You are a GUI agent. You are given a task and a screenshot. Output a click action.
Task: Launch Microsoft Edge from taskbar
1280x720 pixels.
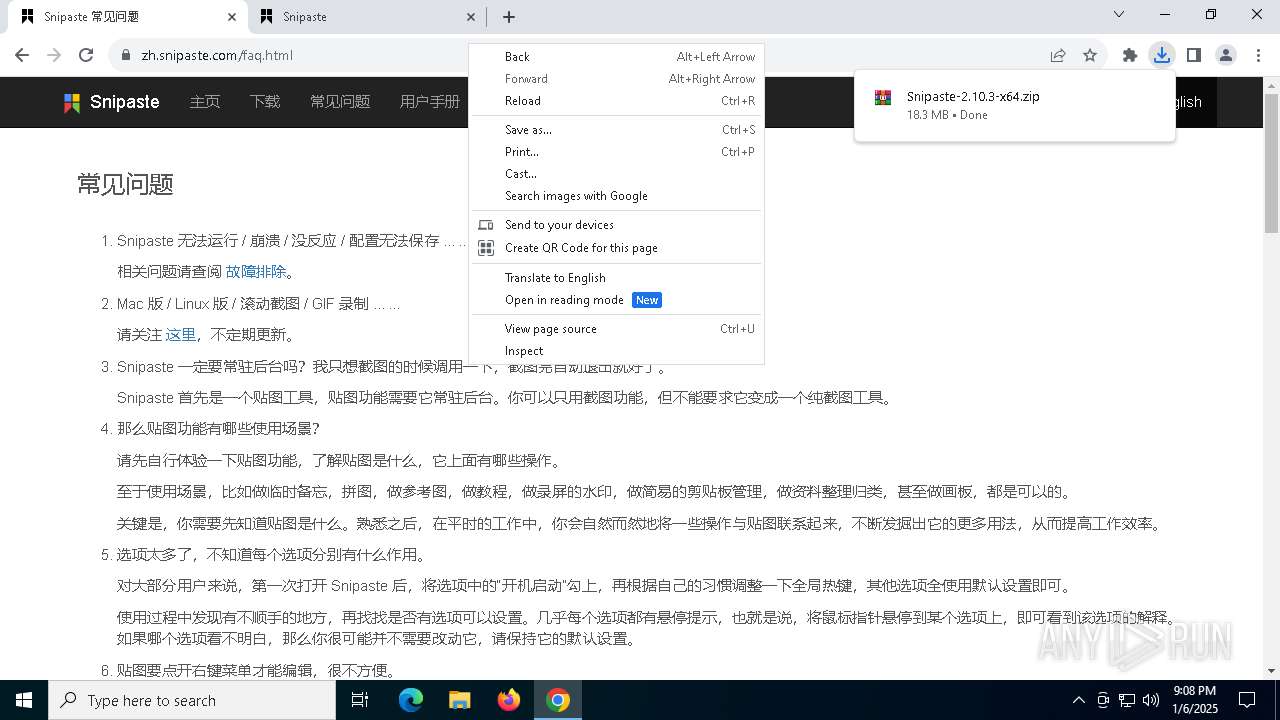click(411, 700)
